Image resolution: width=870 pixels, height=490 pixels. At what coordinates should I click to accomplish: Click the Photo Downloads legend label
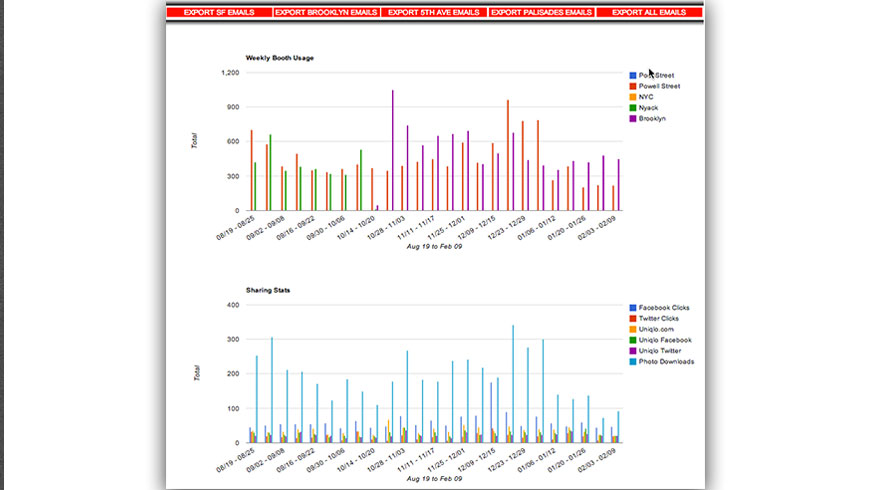click(x=666, y=362)
